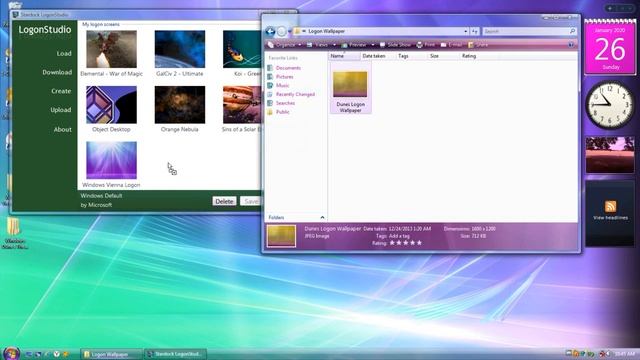Open the Windows Start orb
Image resolution: width=640 pixels, height=360 pixels.
click(x=11, y=353)
